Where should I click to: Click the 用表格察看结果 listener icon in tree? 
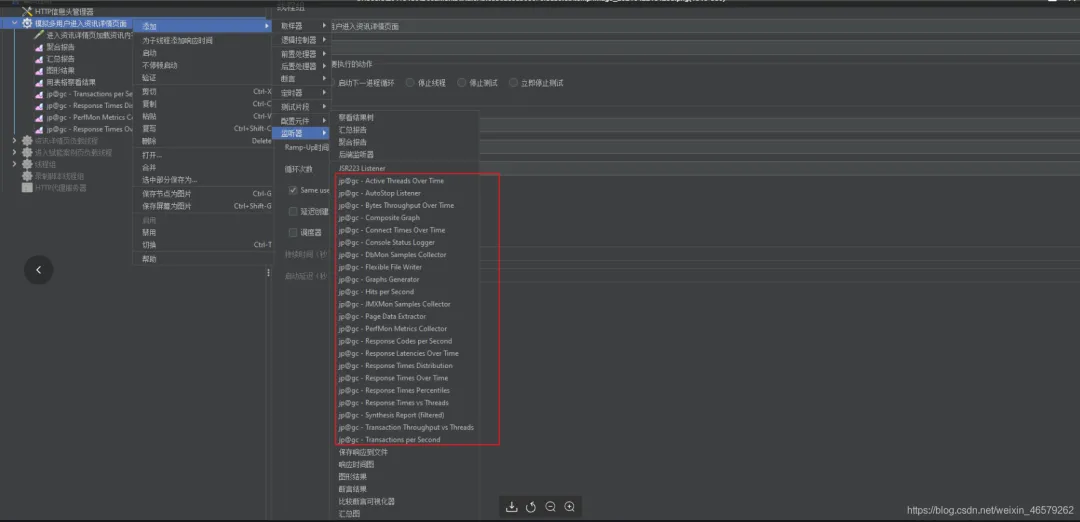39,82
